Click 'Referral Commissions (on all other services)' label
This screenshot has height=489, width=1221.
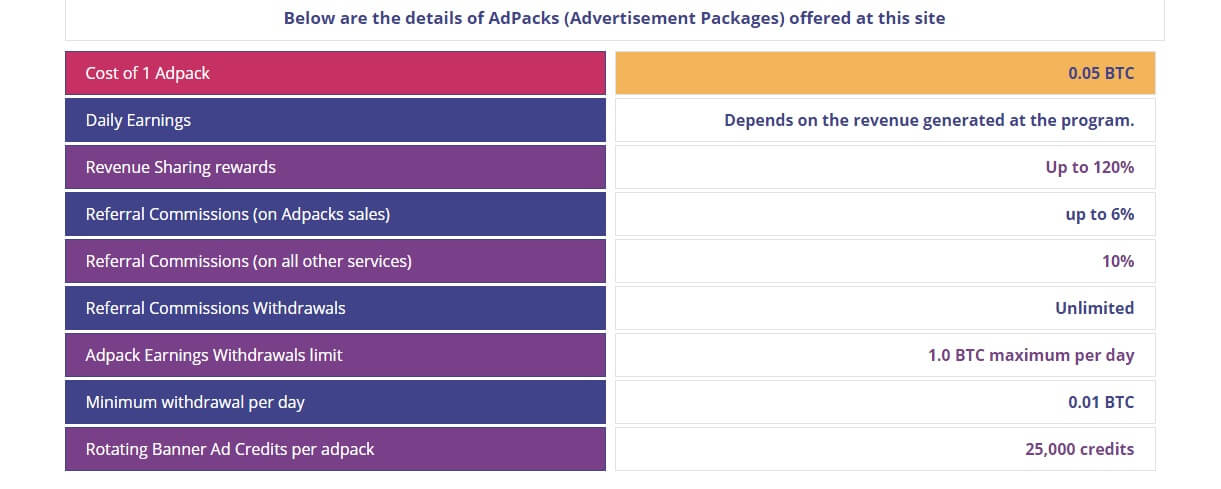click(x=249, y=261)
